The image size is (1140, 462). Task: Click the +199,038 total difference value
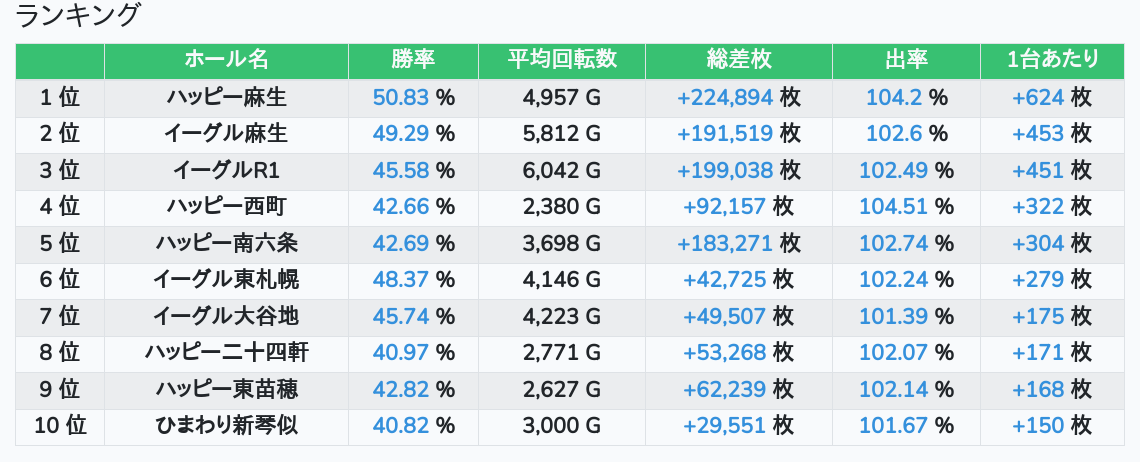[725, 170]
